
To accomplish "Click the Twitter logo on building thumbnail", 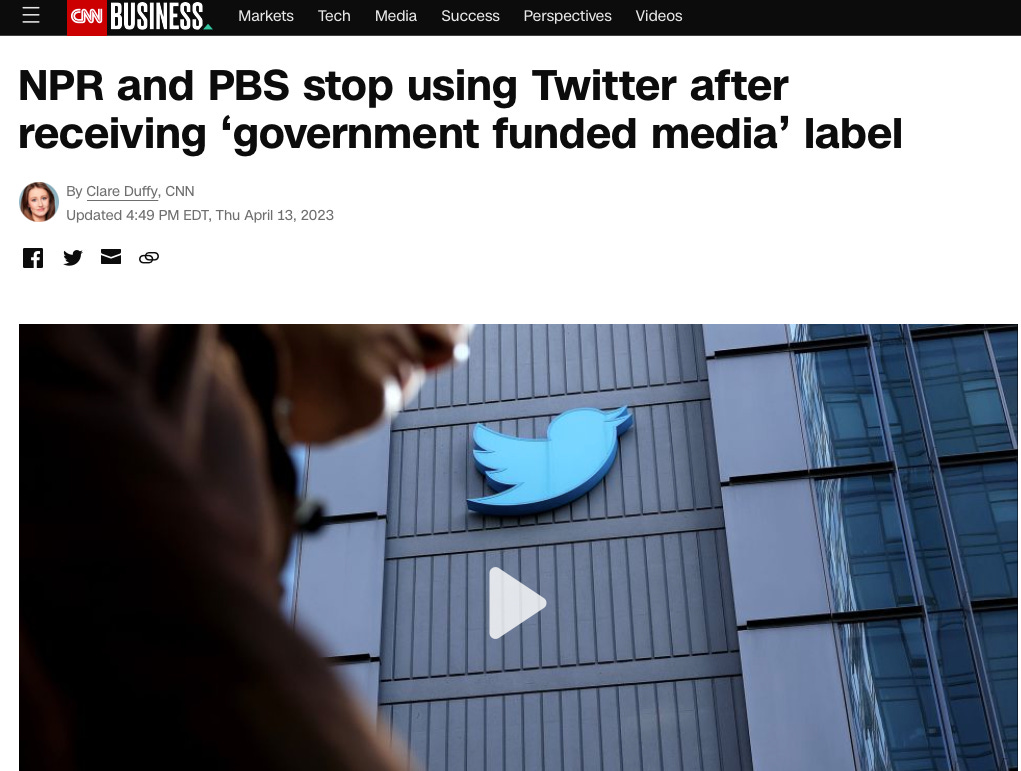I will tap(550, 460).
